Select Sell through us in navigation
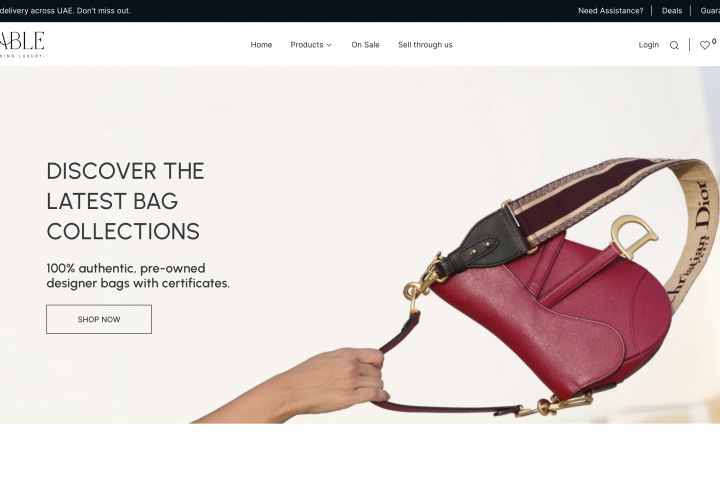Image resolution: width=720 pixels, height=480 pixels. pyautogui.click(x=425, y=45)
